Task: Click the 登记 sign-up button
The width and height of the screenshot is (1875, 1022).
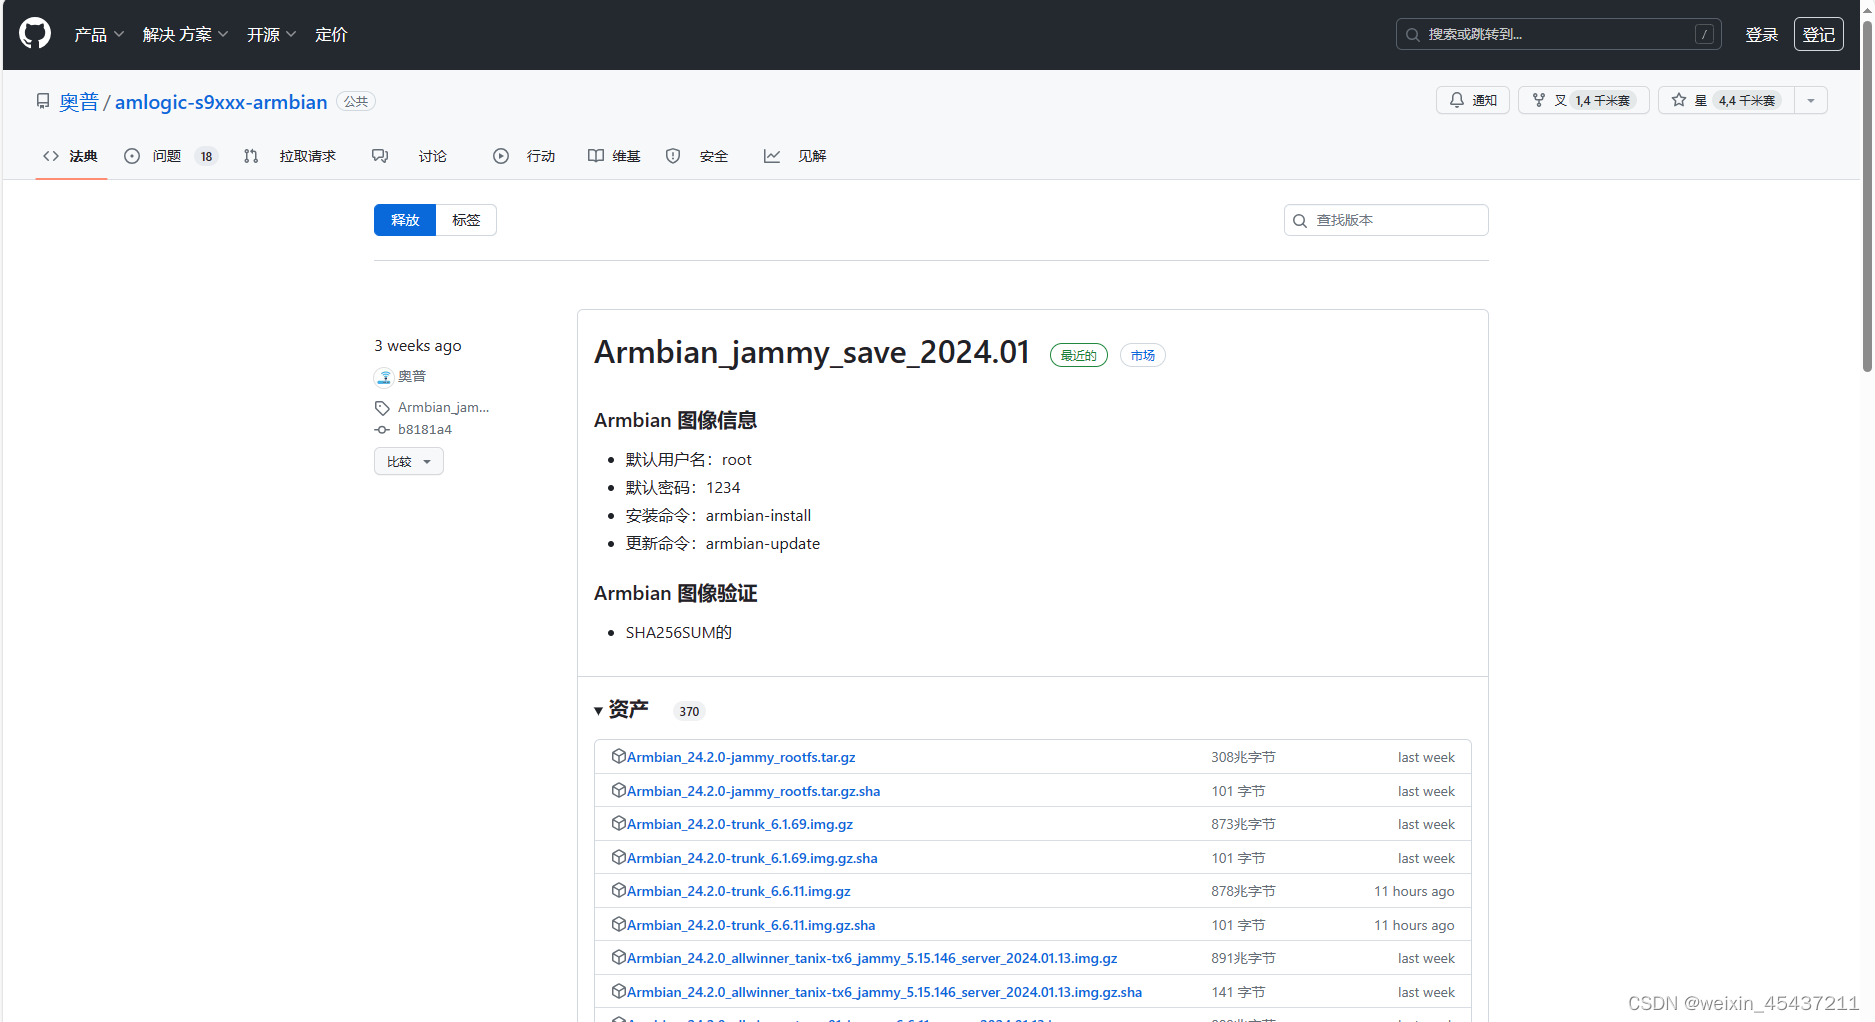Action: (x=1818, y=34)
